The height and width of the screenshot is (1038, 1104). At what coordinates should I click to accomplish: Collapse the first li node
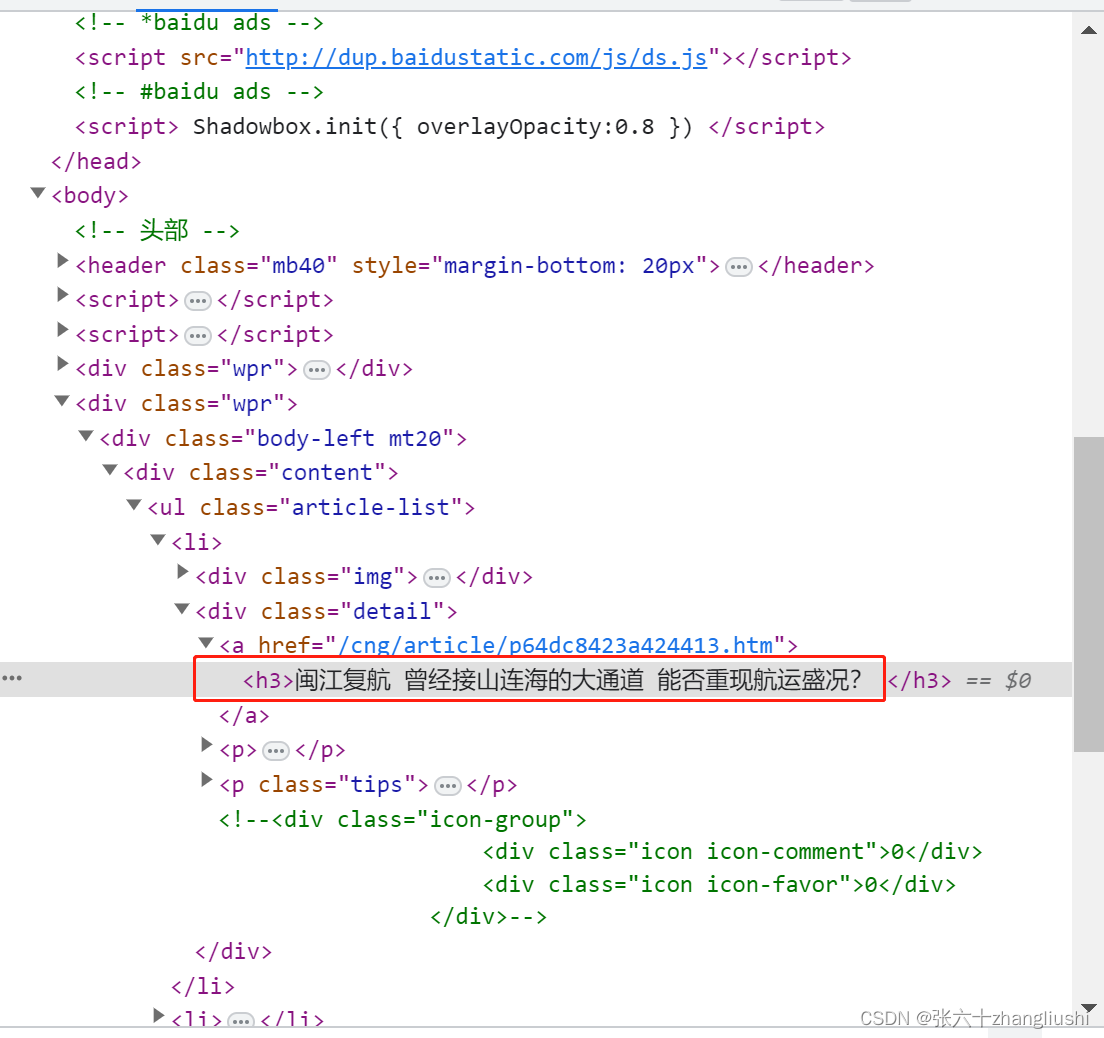158,539
